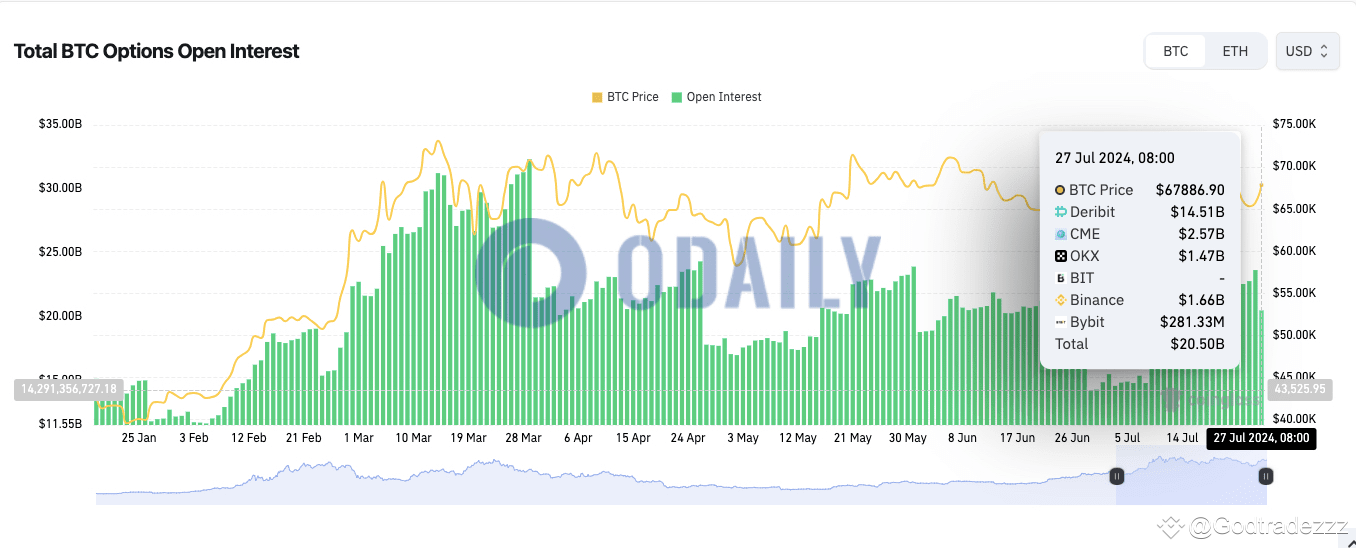Switch to the BTC tab
The width and height of the screenshot is (1356, 548).
tap(1176, 51)
